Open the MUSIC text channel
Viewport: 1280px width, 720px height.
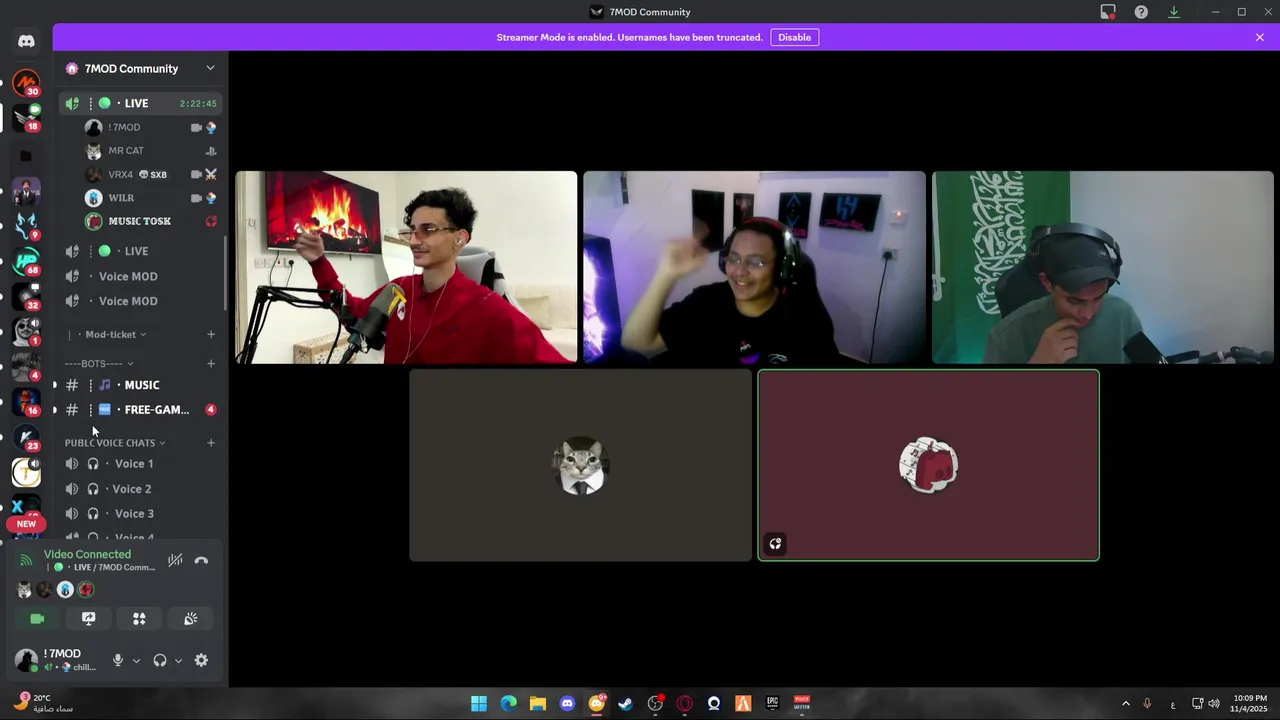(140, 385)
